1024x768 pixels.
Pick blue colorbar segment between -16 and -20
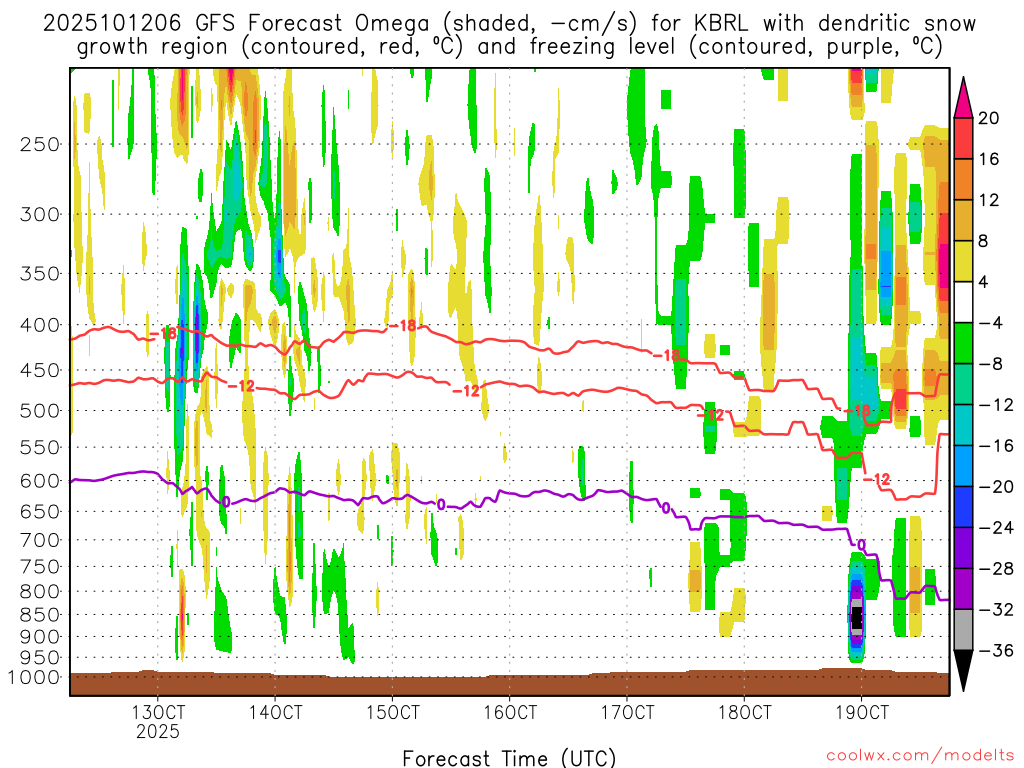pyautogui.click(x=964, y=466)
